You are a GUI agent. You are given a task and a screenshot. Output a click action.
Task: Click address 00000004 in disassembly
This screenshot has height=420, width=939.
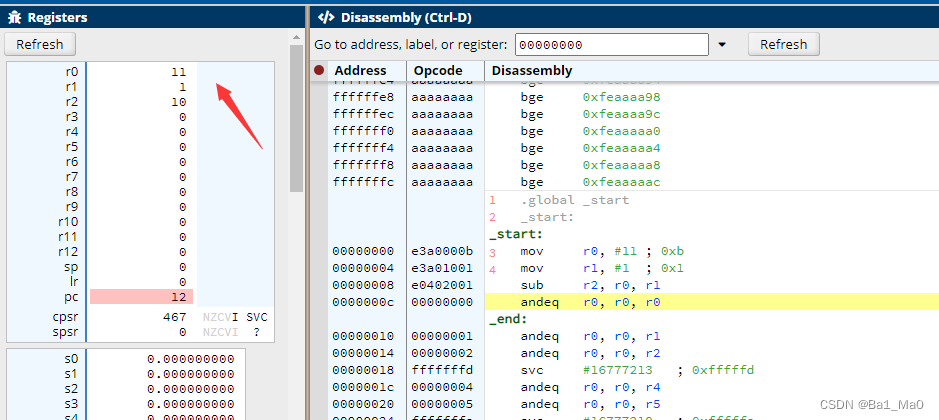click(363, 268)
